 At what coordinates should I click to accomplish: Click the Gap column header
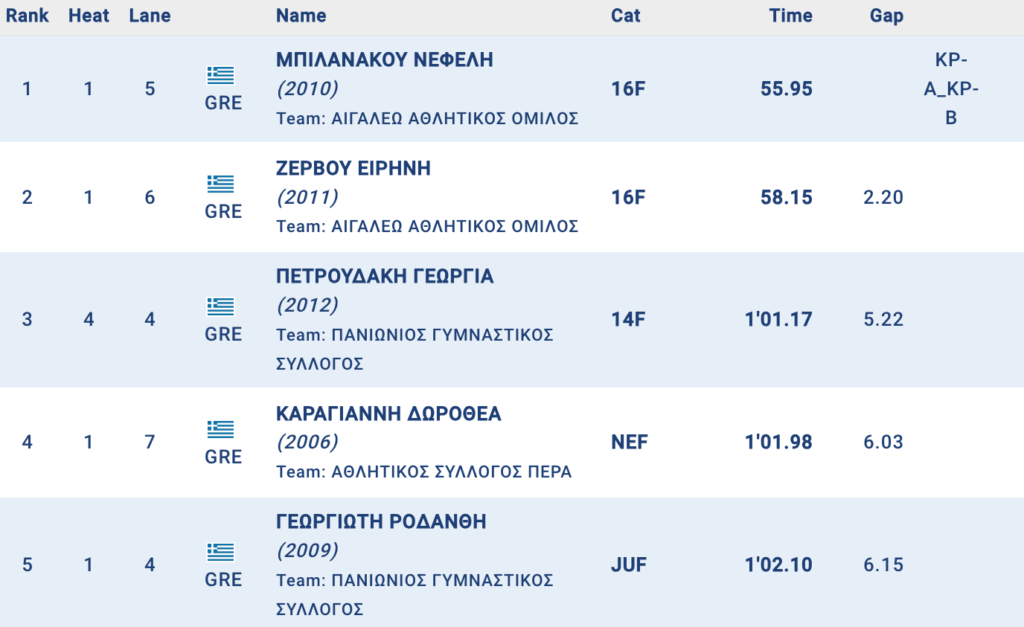(x=886, y=16)
